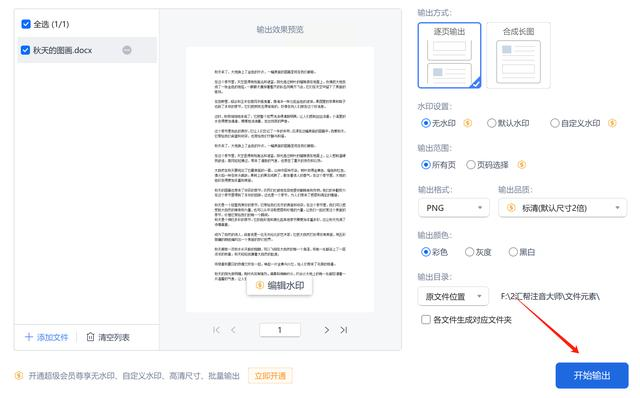Open the PNG output format dropdown
The height and width of the screenshot is (398, 640).
tap(453, 208)
